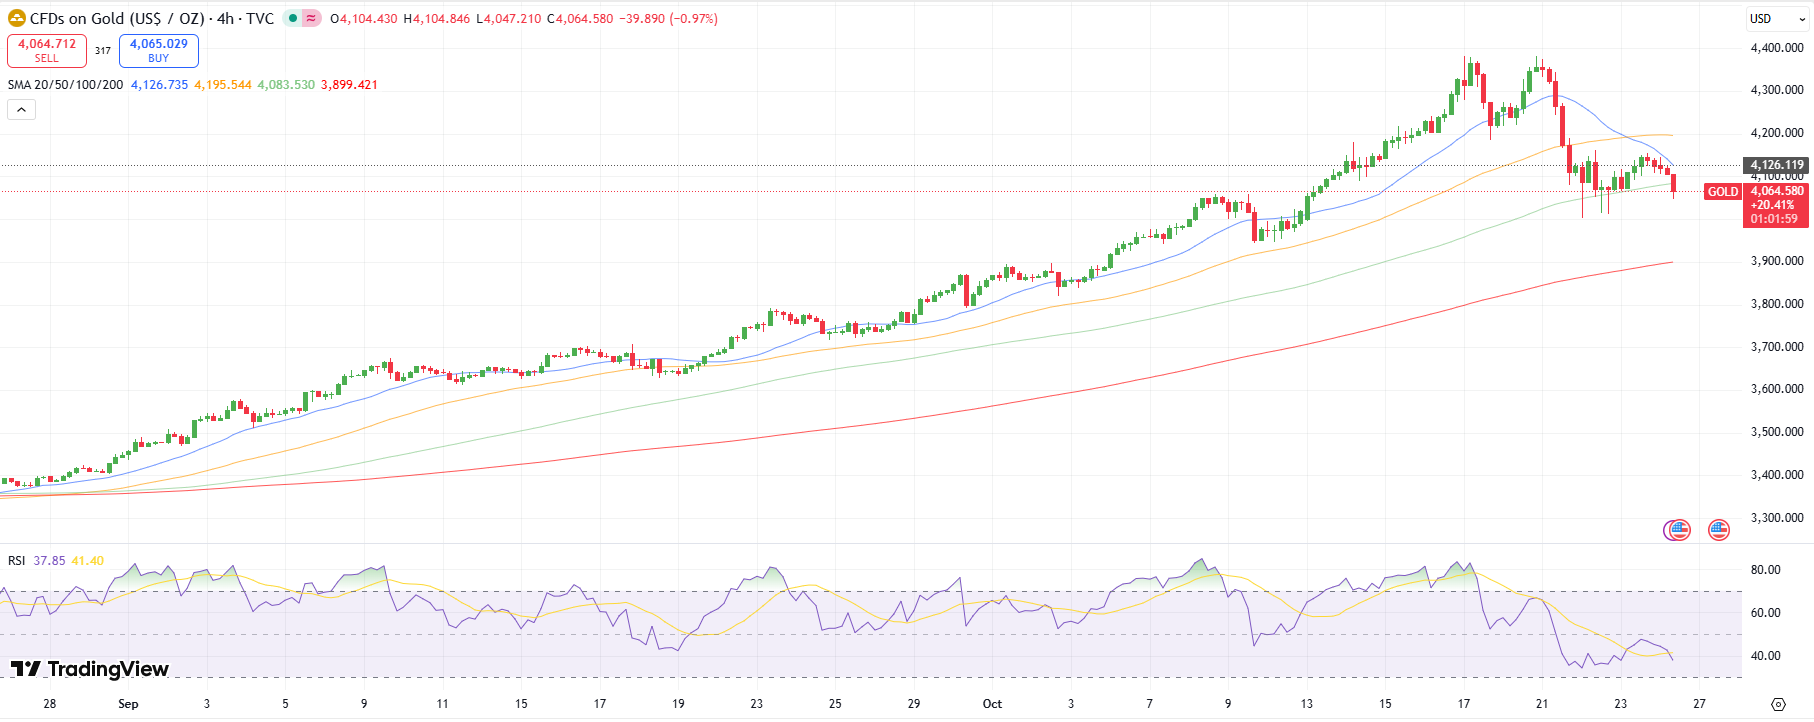Click the 4,126.119 price axis label

(1776, 165)
